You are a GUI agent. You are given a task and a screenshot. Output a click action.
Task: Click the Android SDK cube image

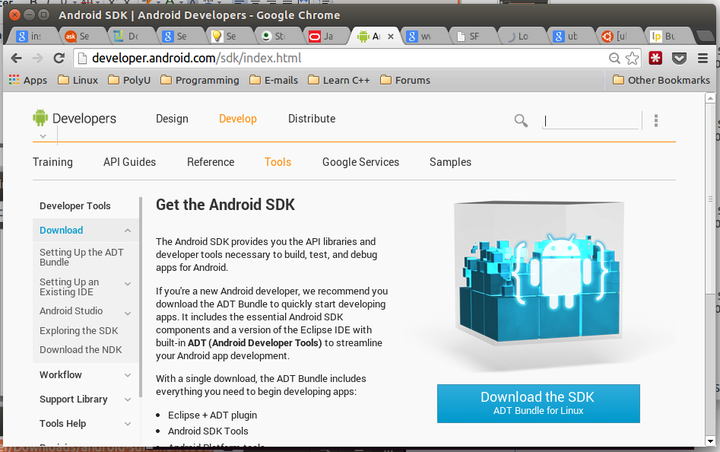coord(538,273)
